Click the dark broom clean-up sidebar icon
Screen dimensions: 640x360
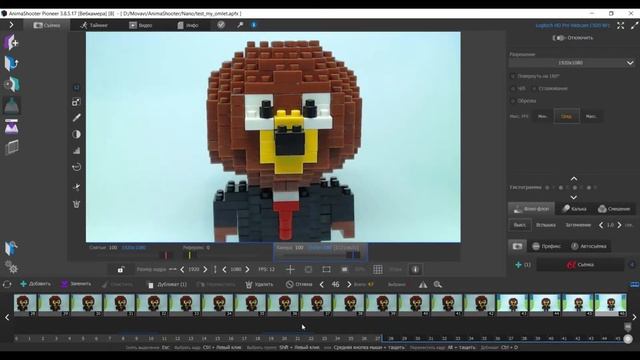point(11,105)
